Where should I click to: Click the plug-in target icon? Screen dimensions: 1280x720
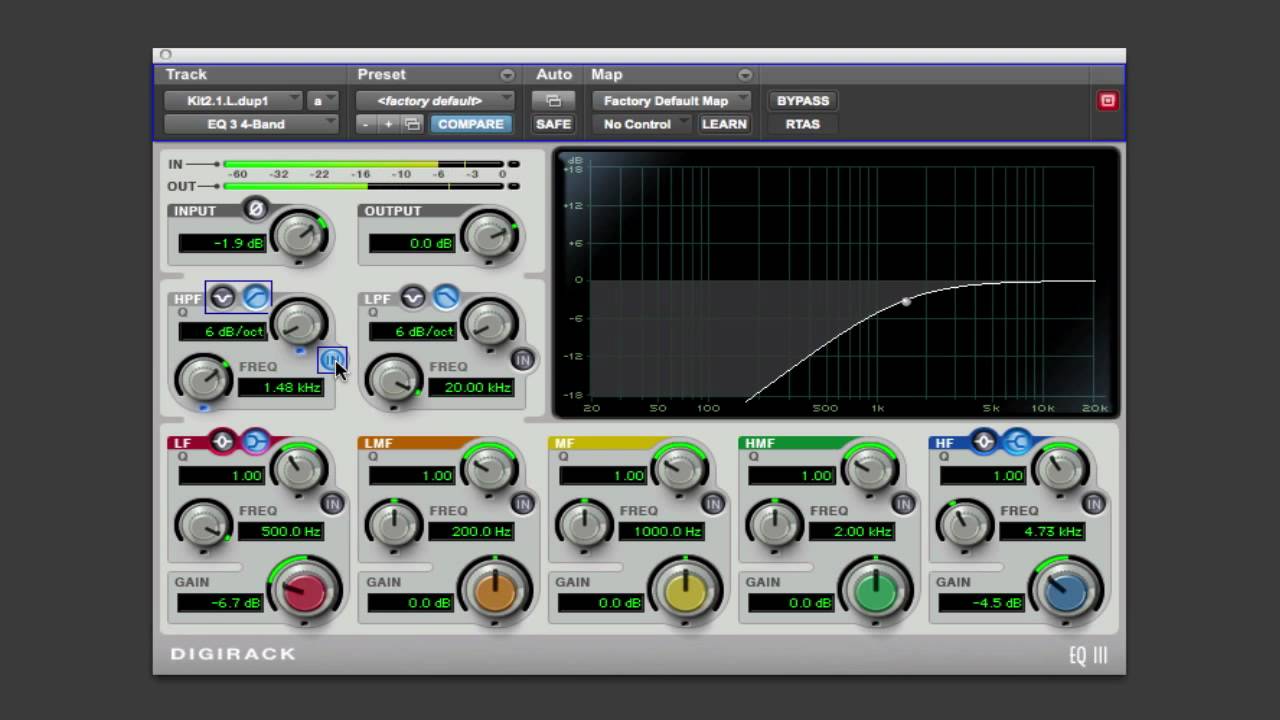(x=1107, y=101)
